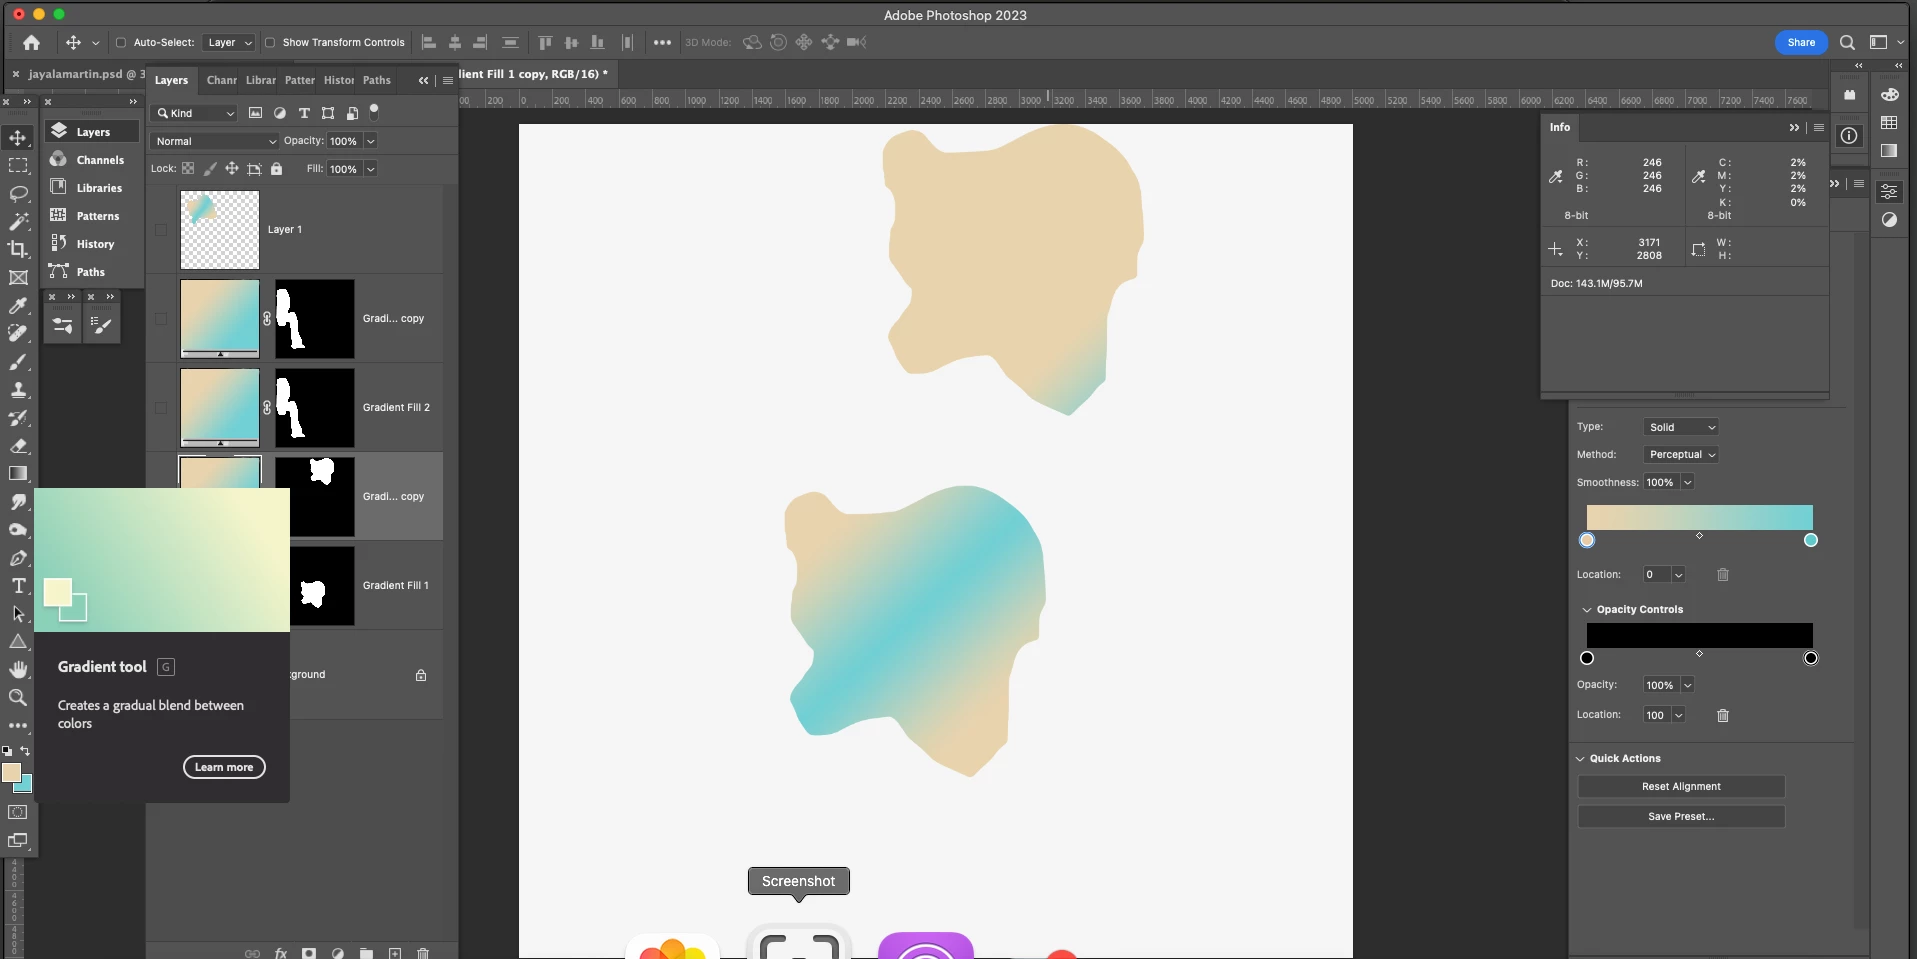Click the Share button
The width and height of the screenshot is (1917, 959).
1801,42
